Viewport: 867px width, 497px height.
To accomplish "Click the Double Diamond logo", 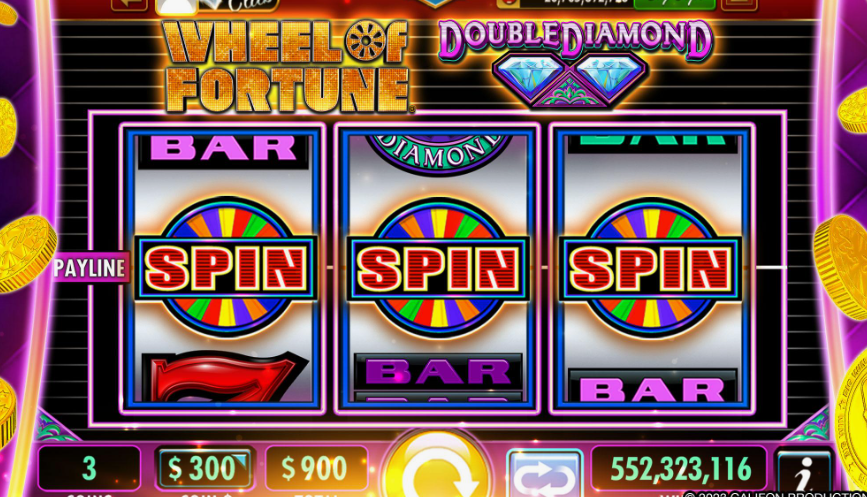I will [x=575, y=62].
